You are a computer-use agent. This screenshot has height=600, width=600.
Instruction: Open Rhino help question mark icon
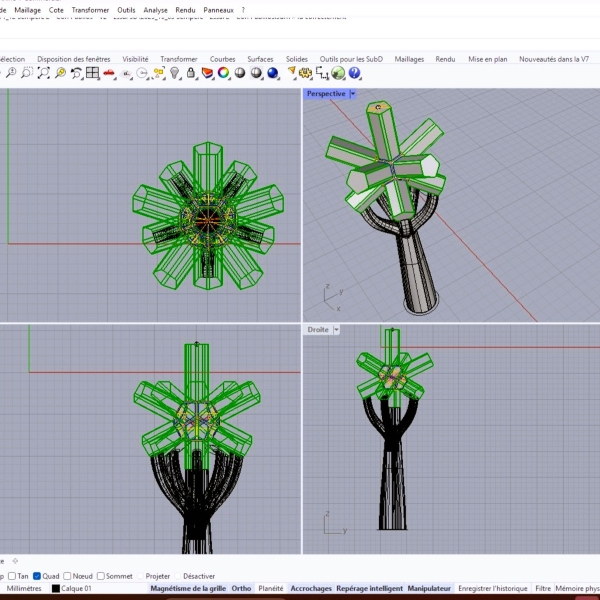click(x=353, y=73)
